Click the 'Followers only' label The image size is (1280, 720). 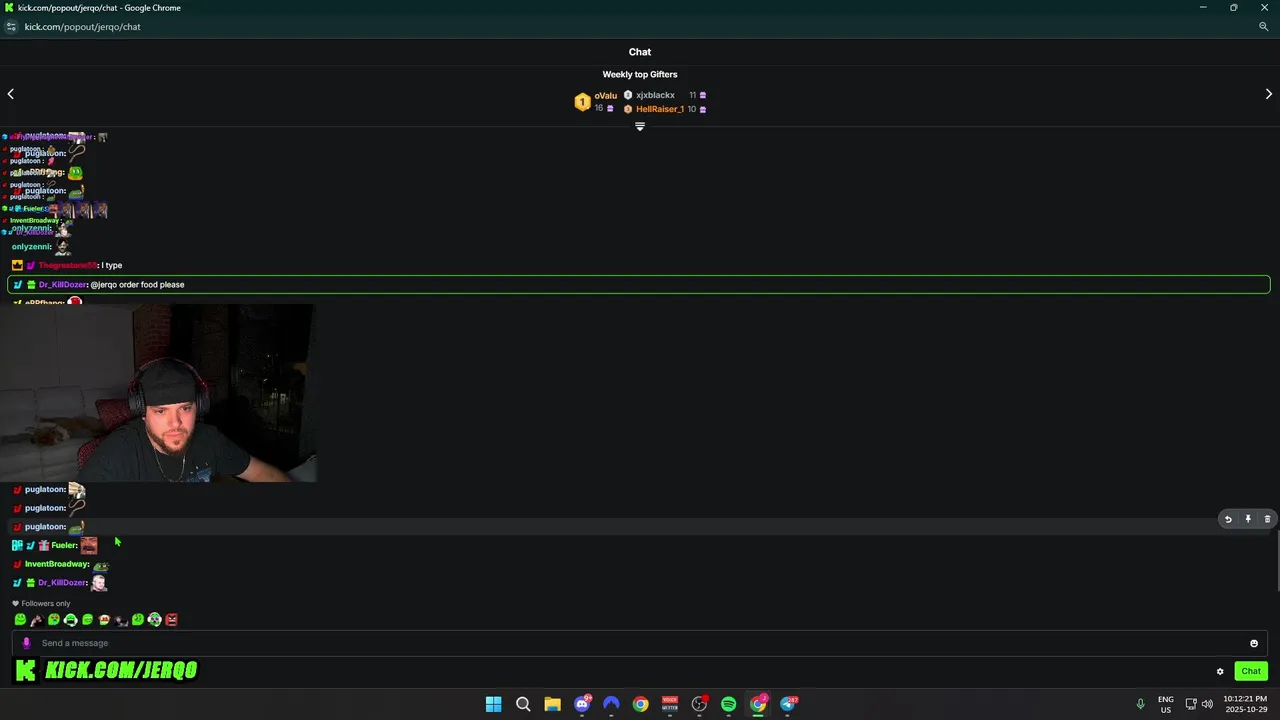tap(46, 603)
